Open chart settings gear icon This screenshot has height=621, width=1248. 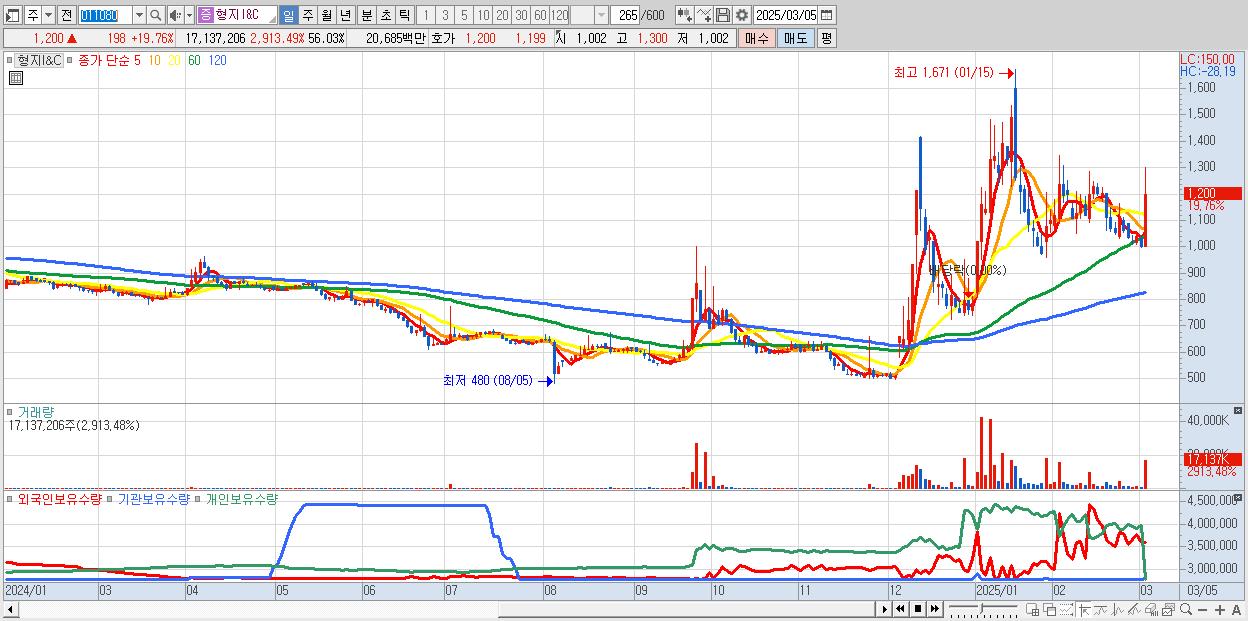pos(741,15)
